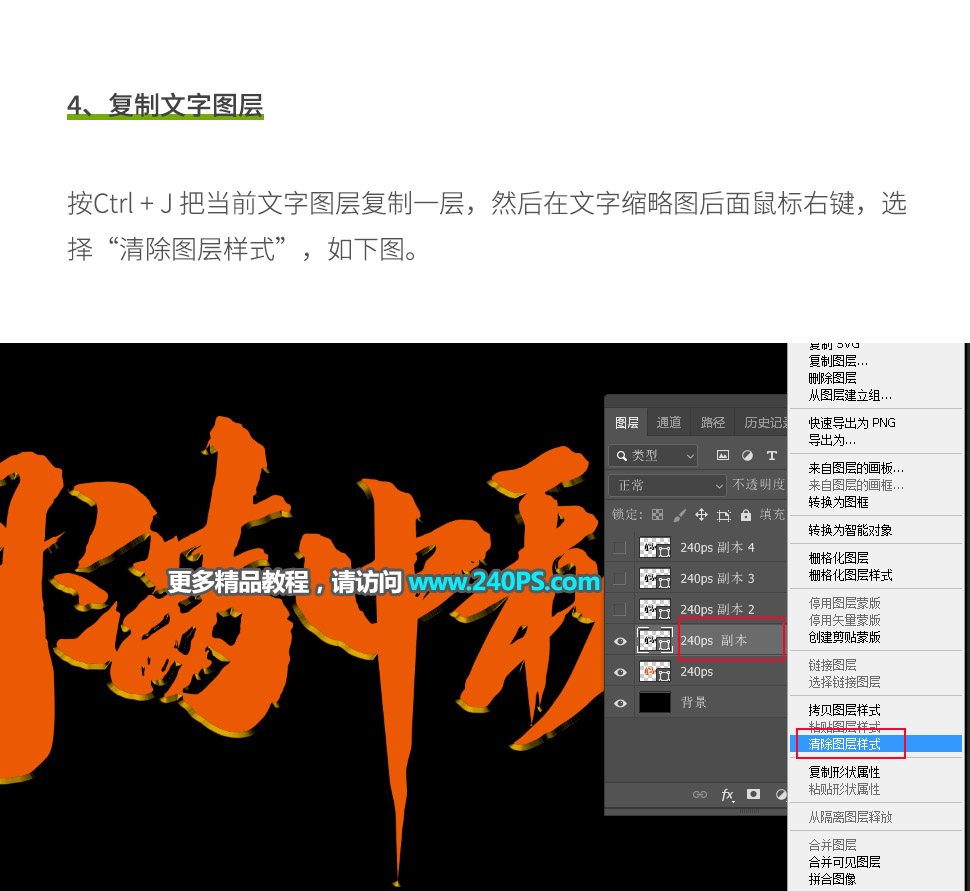Switch to the 通道 channels tab
The height and width of the screenshot is (891, 970).
tap(668, 422)
